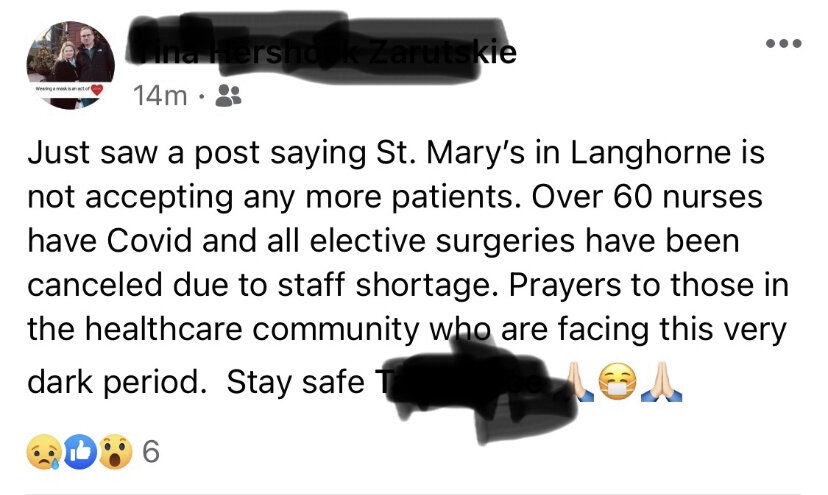Open the three-dots post options menu

pyautogui.click(x=784, y=43)
